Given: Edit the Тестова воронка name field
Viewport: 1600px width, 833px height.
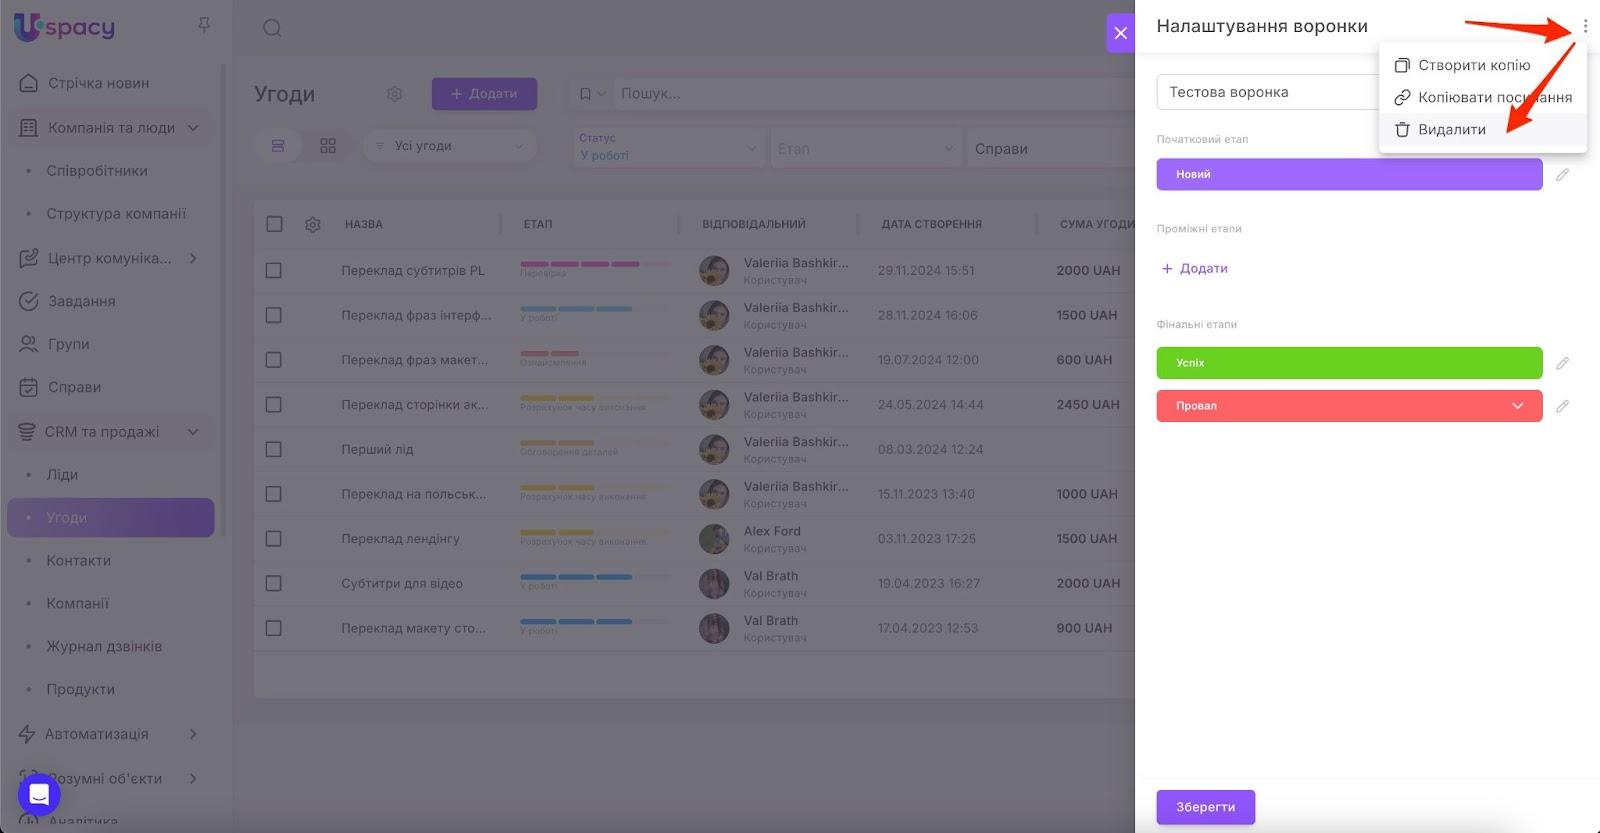Looking at the screenshot, I should pos(1267,92).
